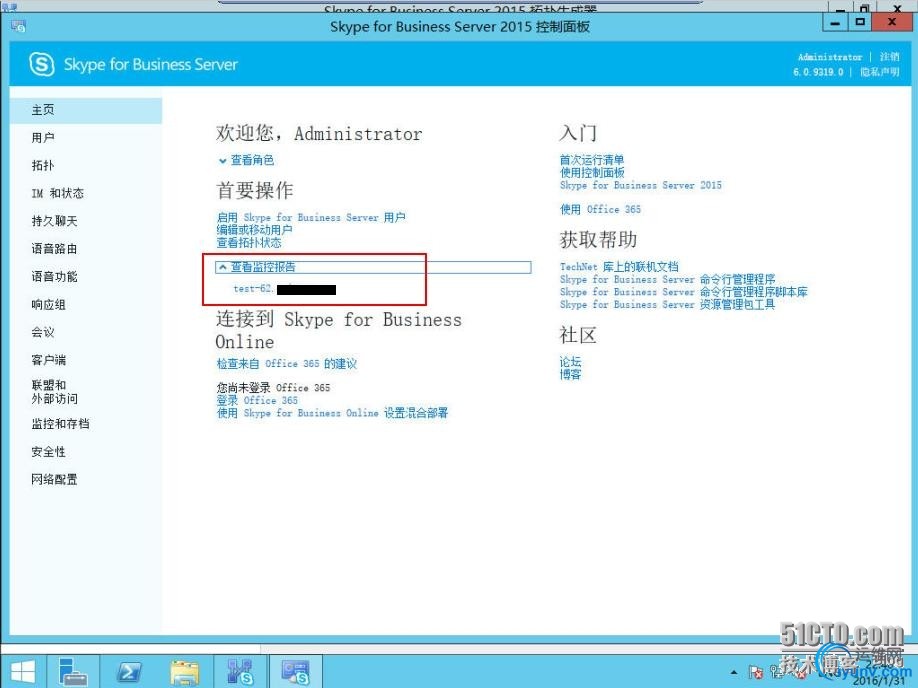Switch to Control Panel taskbar icon

tap(296, 672)
